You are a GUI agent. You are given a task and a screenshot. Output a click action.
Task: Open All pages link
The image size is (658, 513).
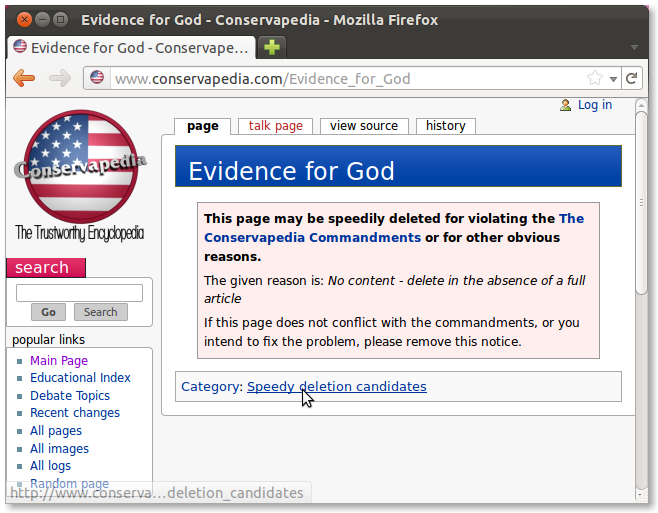pos(56,431)
